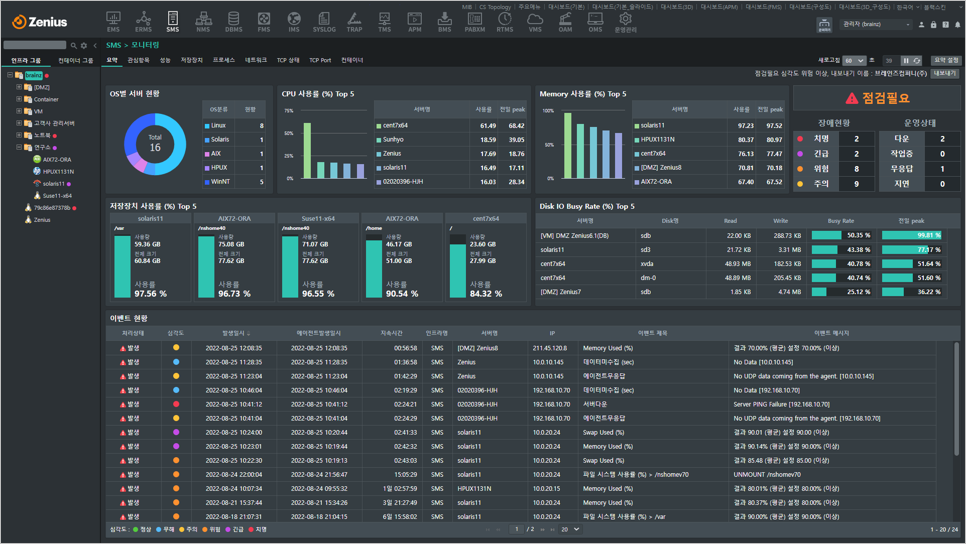The height and width of the screenshot is (544, 966).
Task: Open the TMS module icon
Action: 384,22
